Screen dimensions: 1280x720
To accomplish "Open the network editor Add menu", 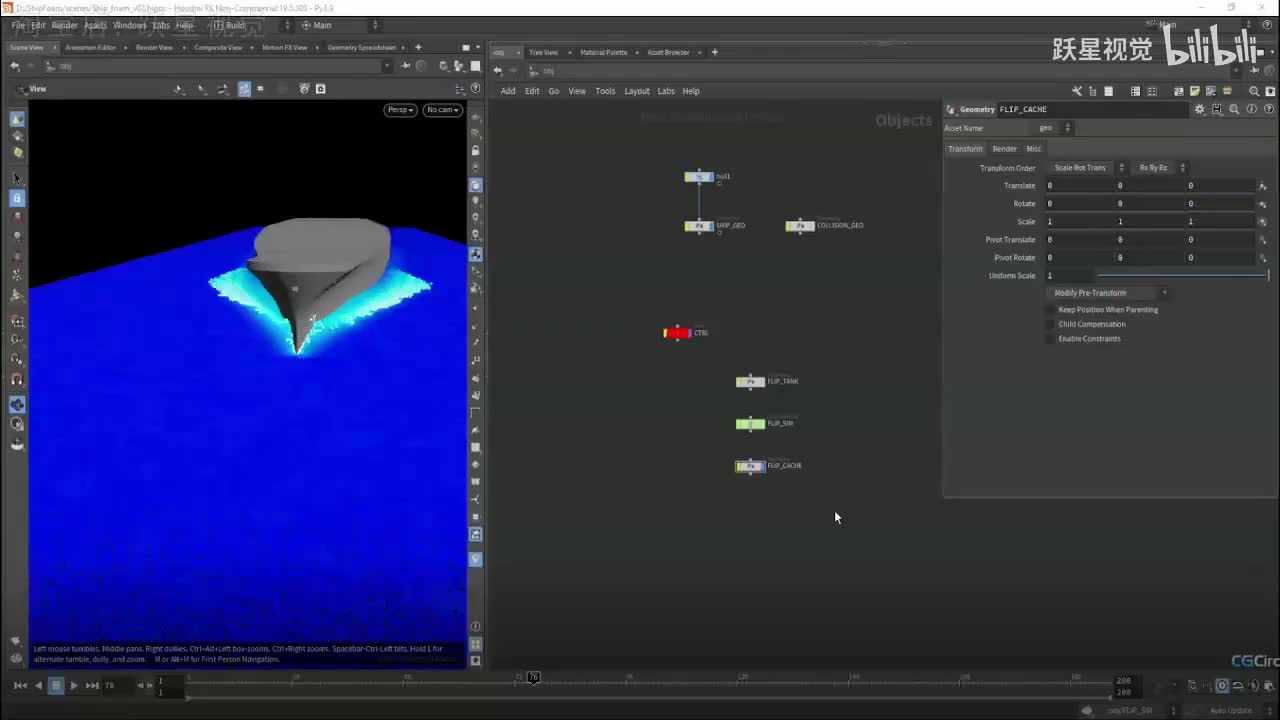I will coord(508,91).
